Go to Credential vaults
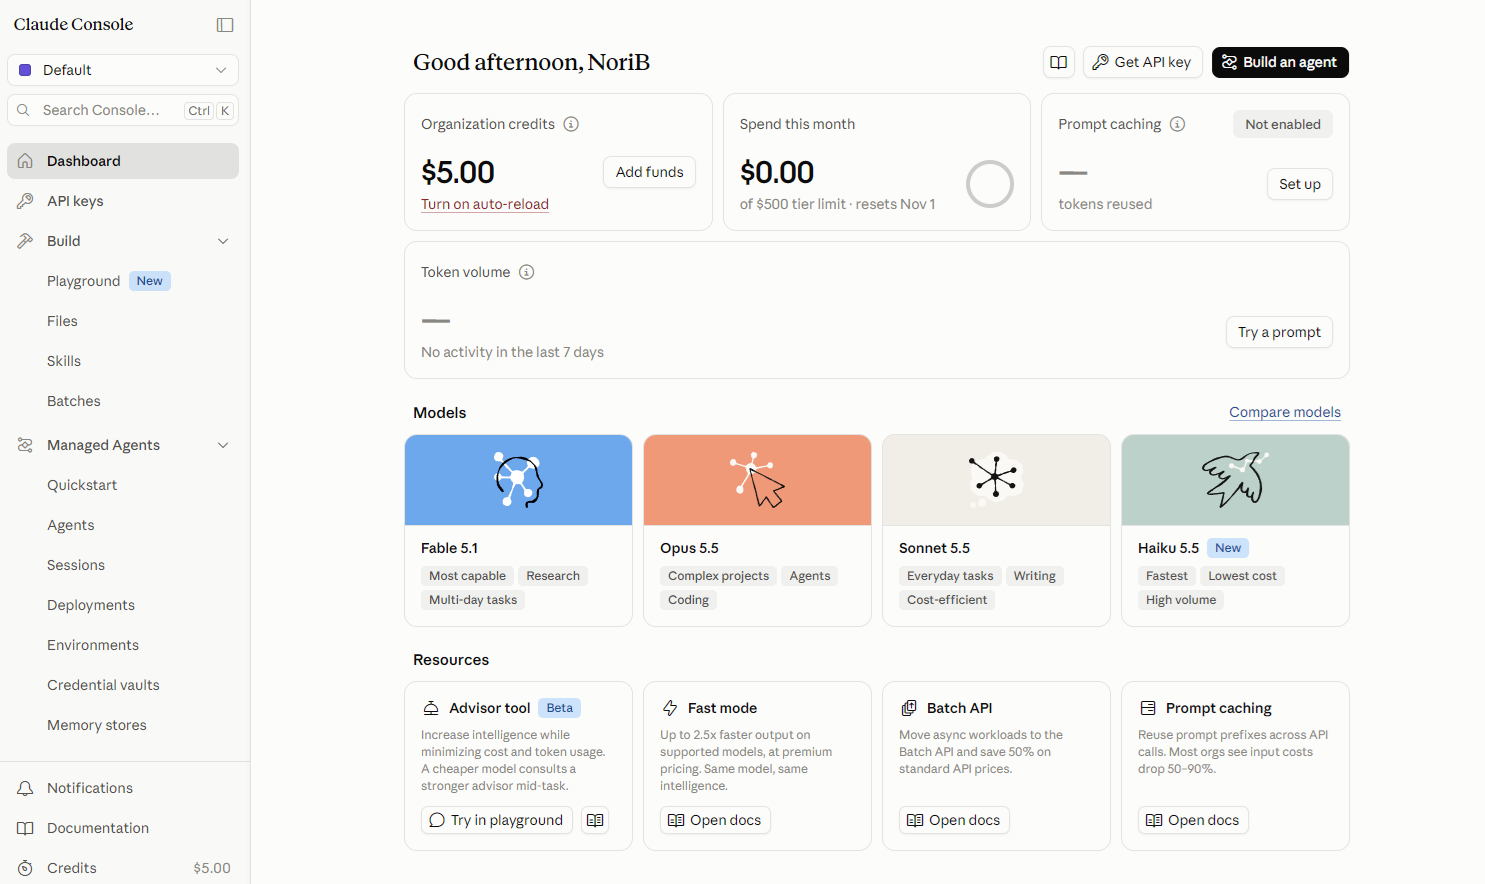 pos(103,685)
